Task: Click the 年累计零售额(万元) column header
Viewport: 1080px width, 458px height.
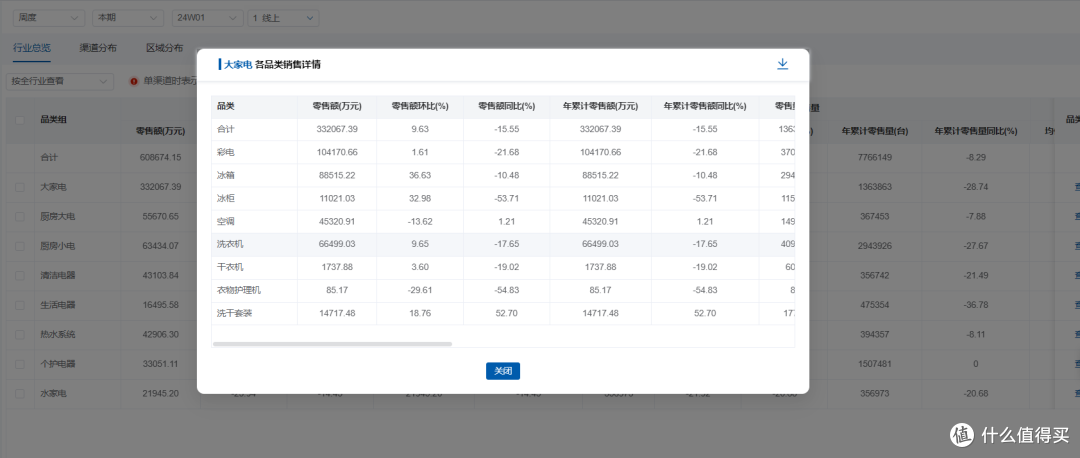Action: pos(601,106)
